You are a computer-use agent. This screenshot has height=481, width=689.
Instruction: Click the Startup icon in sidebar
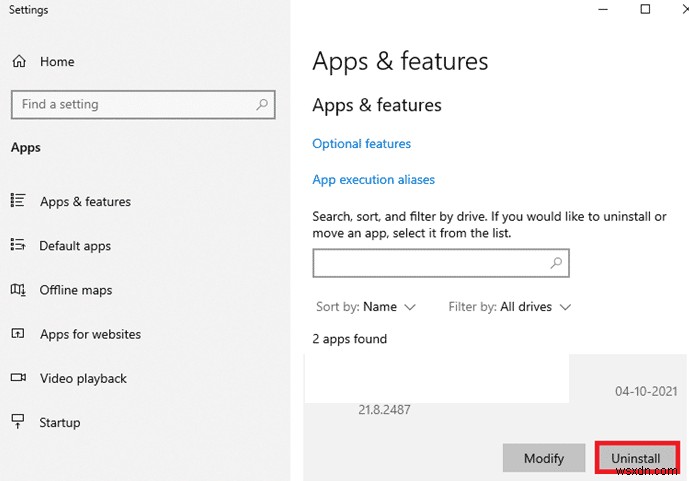pos(18,422)
